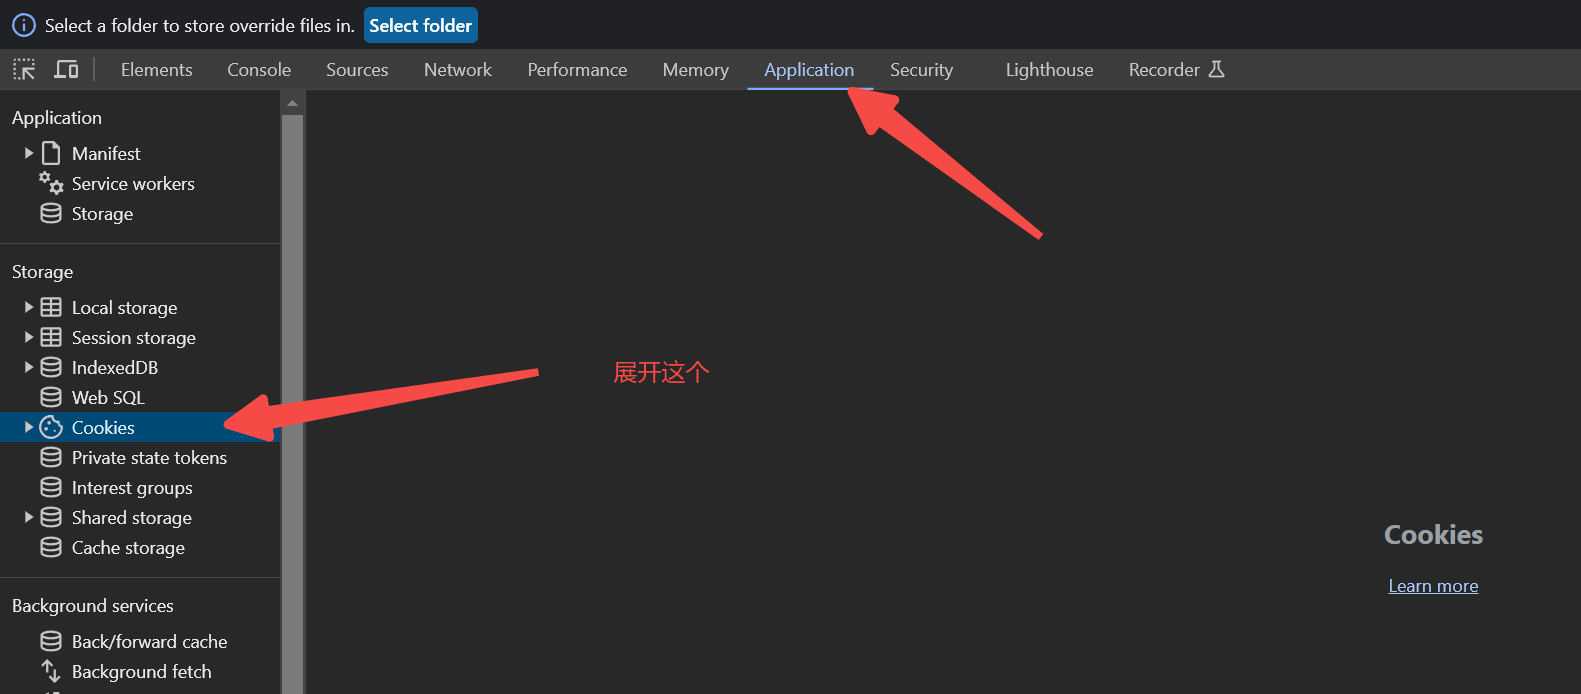Expand the Manifest tree arrow
Viewport: 1581px width, 694px height.
point(29,153)
